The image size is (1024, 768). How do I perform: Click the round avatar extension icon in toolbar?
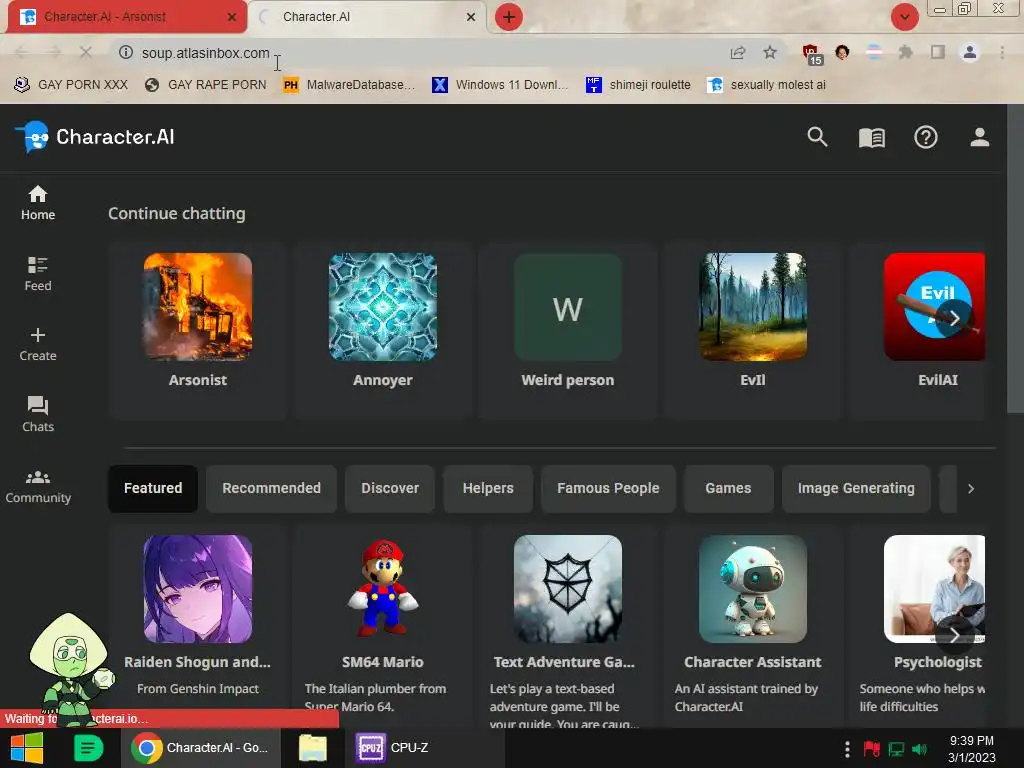(842, 52)
